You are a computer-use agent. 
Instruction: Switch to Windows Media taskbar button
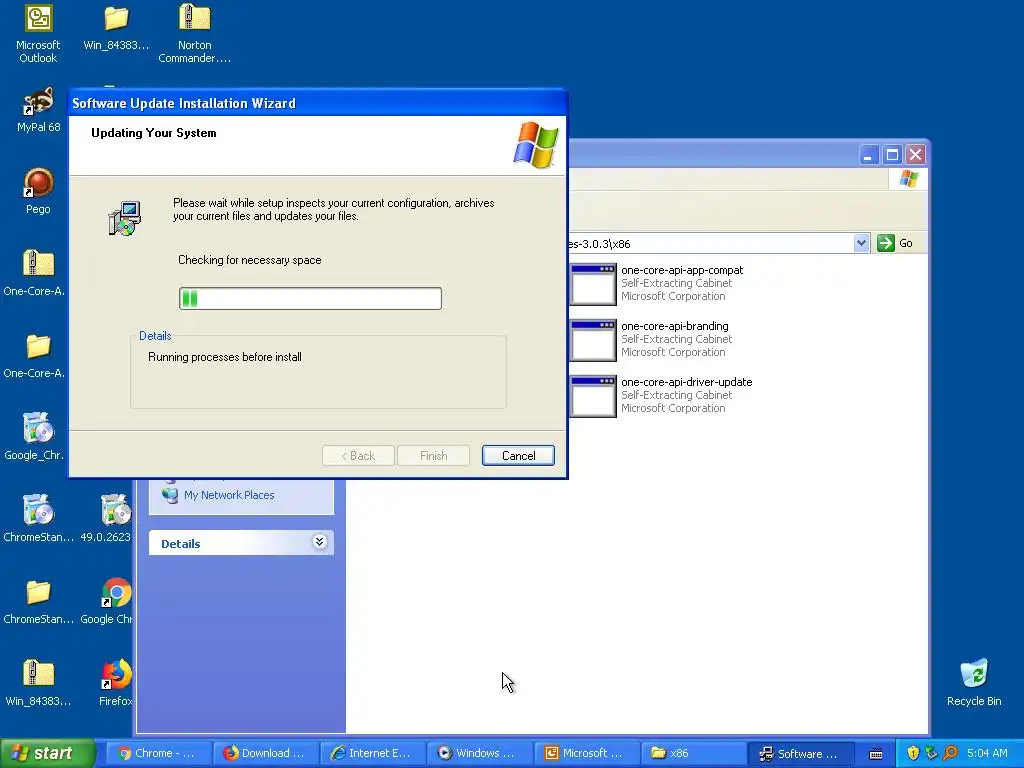tap(481, 753)
